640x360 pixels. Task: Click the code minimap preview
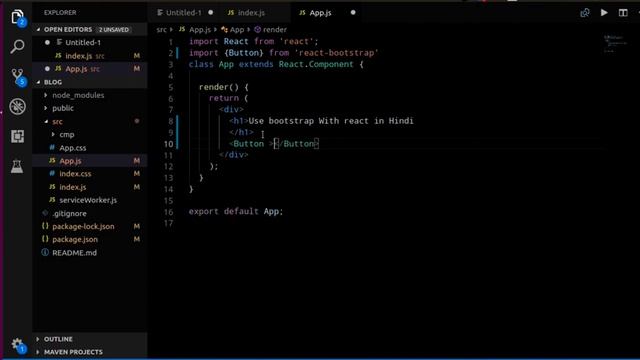(x=616, y=43)
